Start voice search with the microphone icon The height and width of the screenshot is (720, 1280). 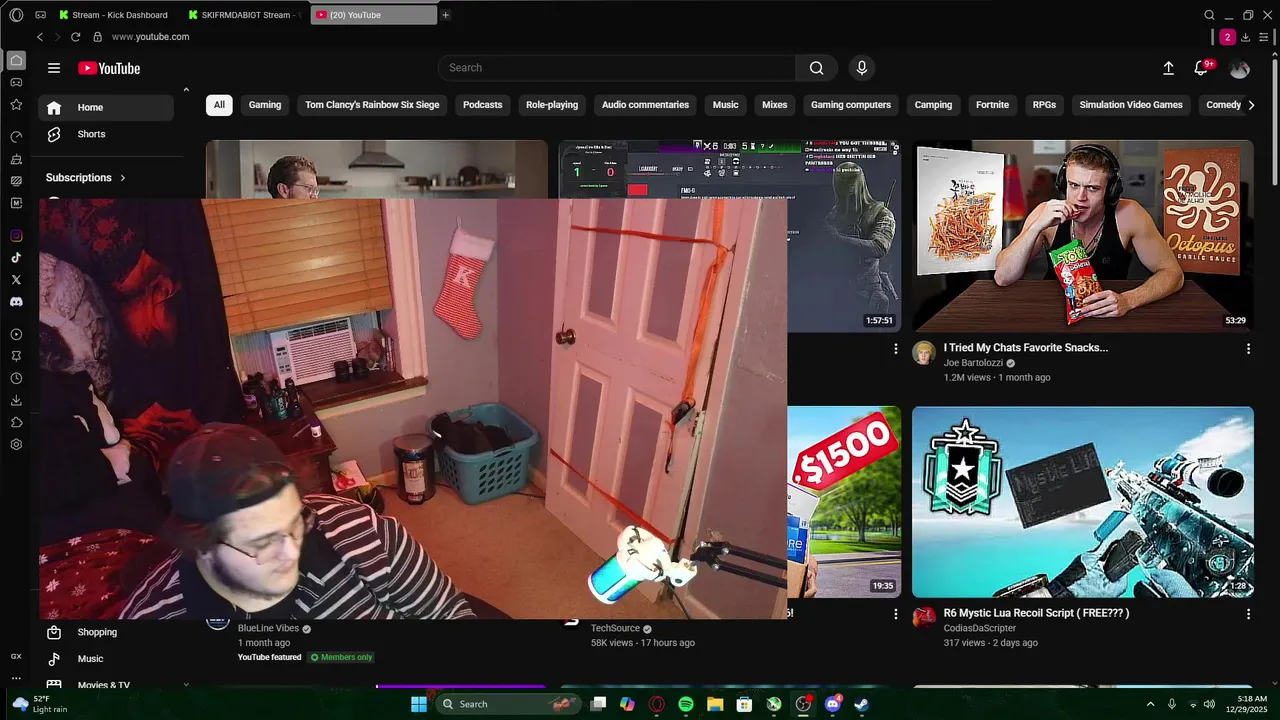click(x=862, y=68)
